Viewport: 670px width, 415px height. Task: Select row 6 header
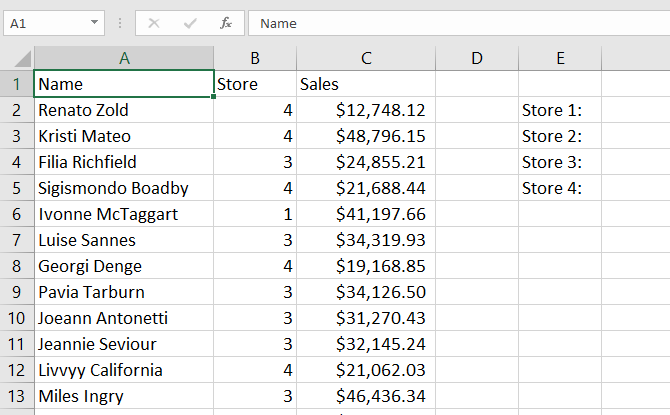[17, 214]
